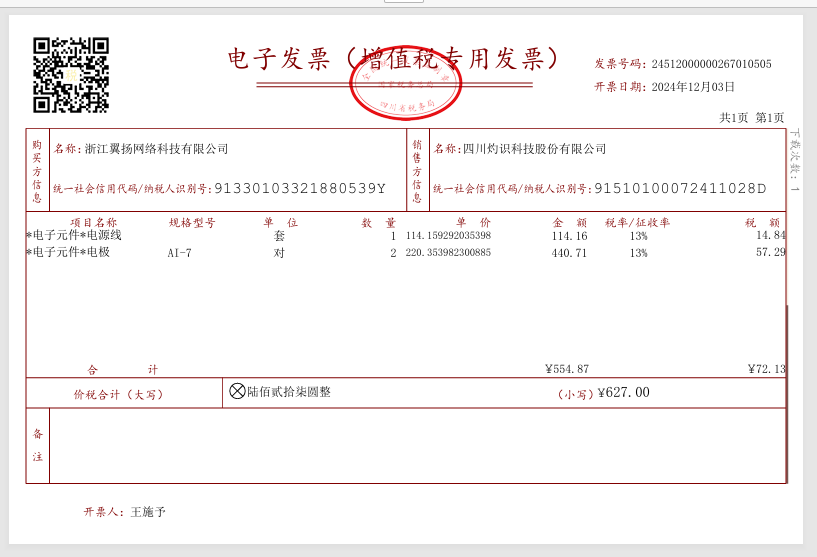Select the item row *电子元件*电极
The height and width of the screenshot is (557, 817).
point(68,253)
